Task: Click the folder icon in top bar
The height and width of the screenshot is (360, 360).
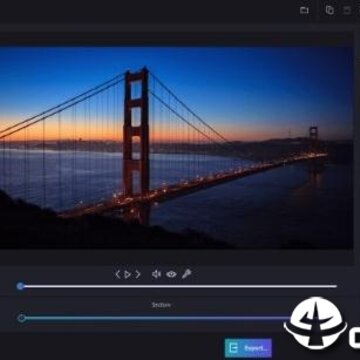Action: (304, 10)
